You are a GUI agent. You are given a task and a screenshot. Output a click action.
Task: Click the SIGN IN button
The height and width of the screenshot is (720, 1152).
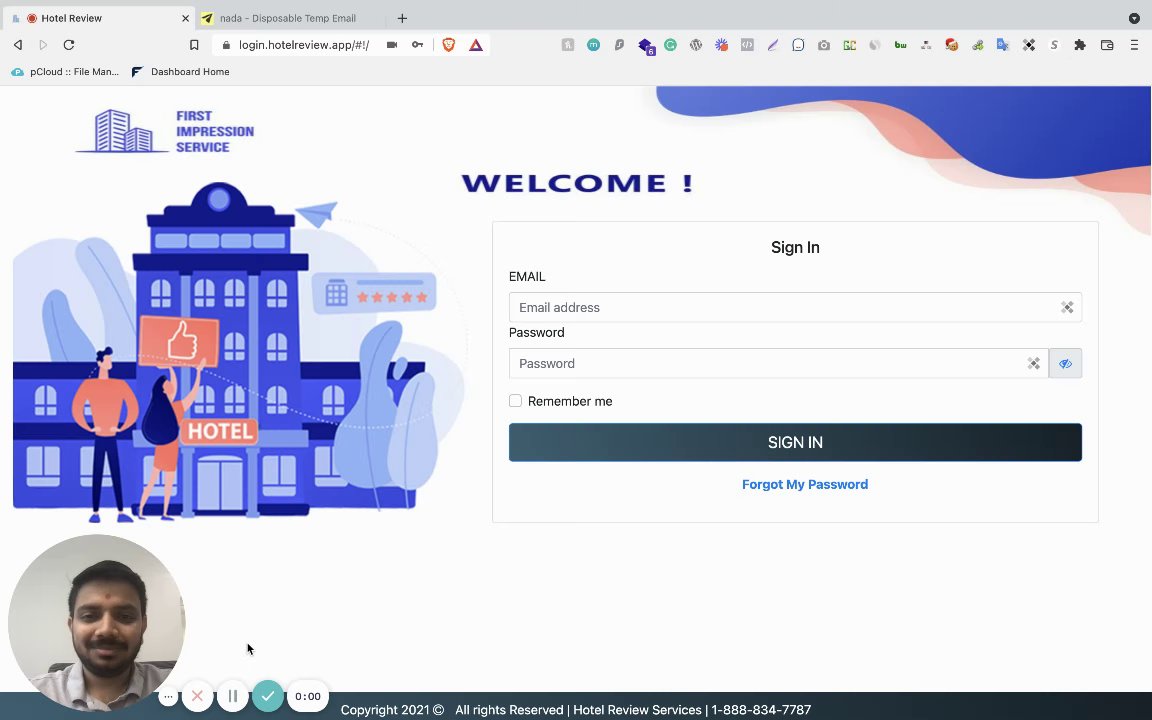795,442
